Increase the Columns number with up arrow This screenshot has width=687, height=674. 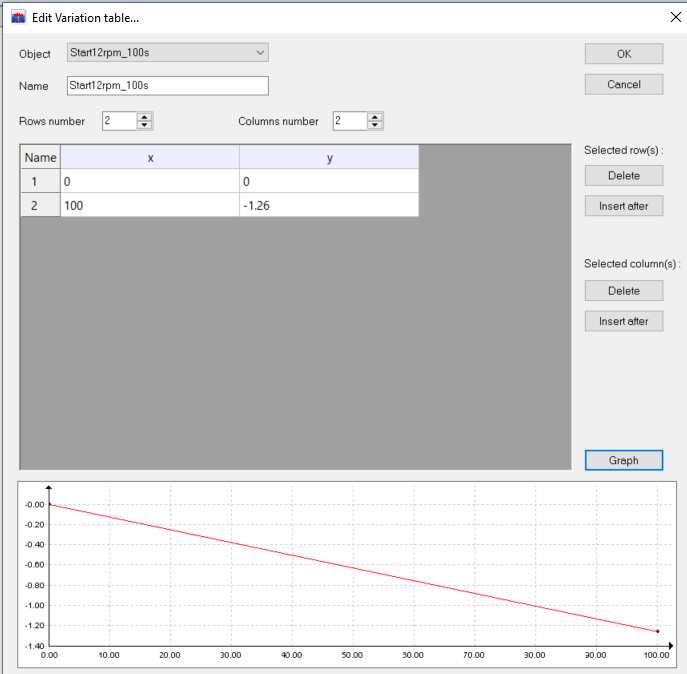375,117
